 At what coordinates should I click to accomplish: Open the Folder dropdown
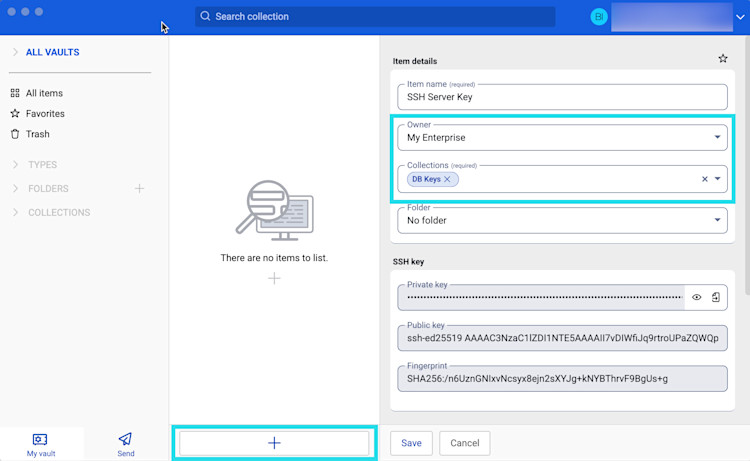point(717,220)
